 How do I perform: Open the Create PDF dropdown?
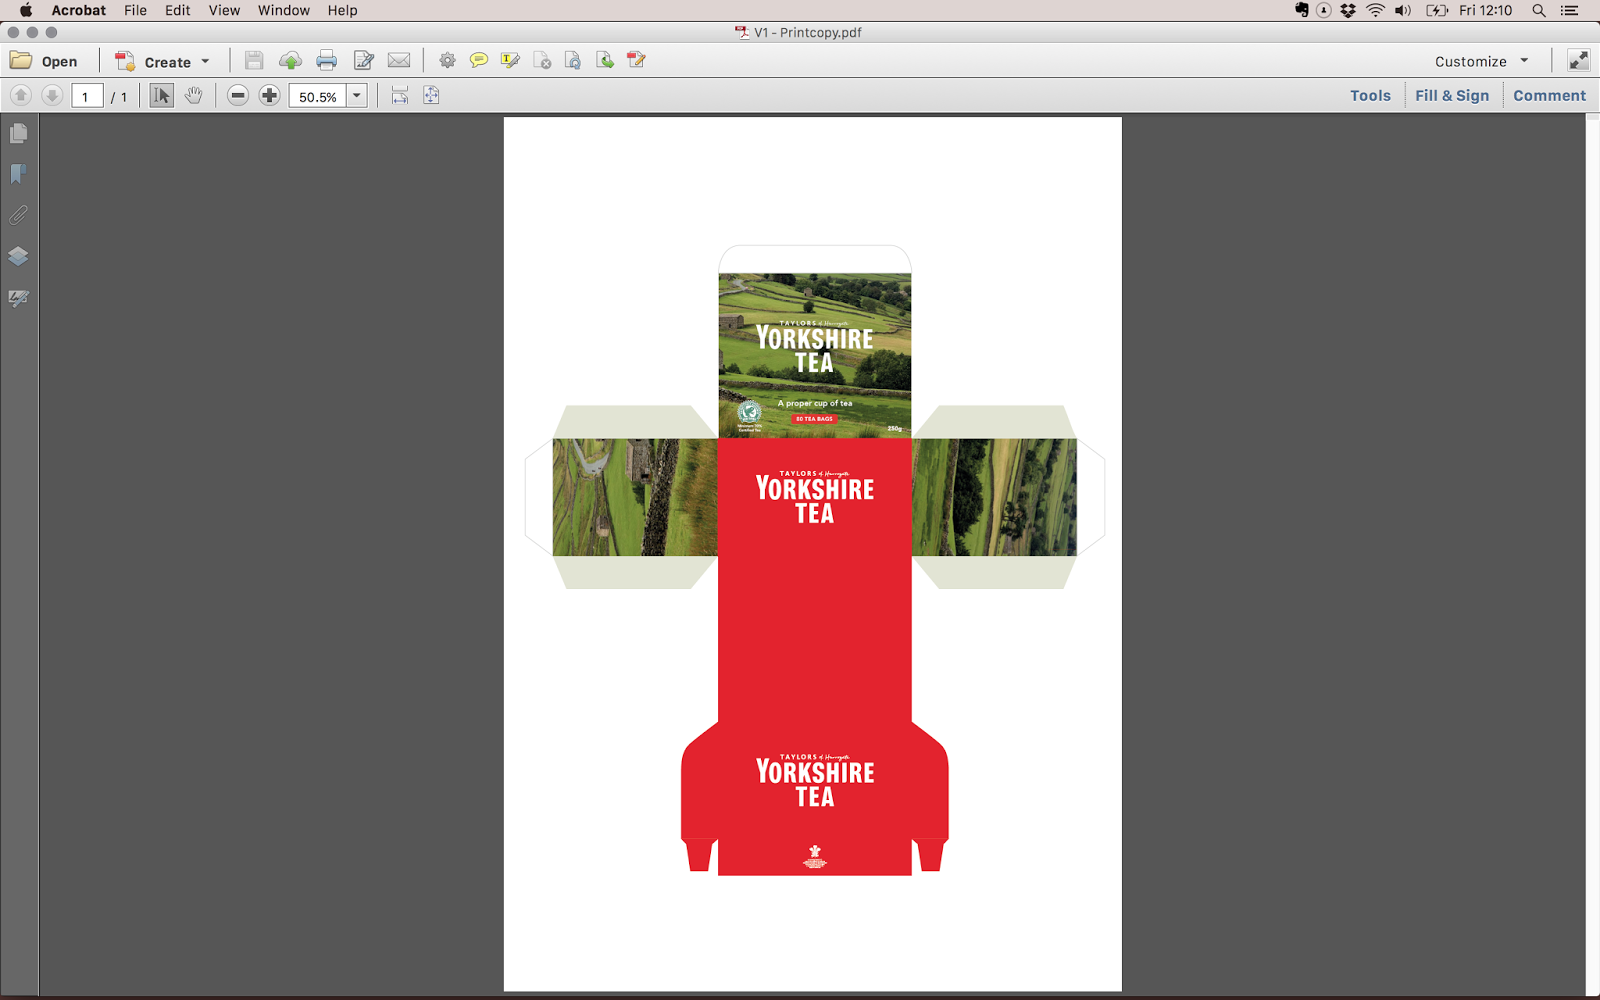point(163,61)
